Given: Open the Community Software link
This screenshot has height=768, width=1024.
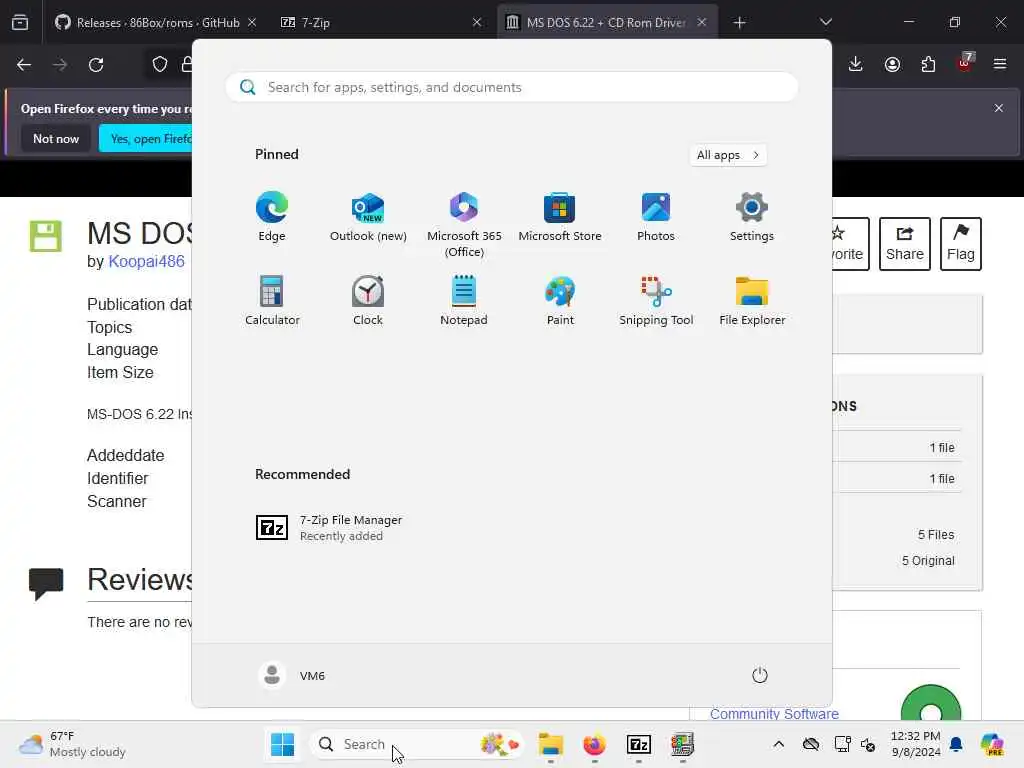Looking at the screenshot, I should pos(774,714).
